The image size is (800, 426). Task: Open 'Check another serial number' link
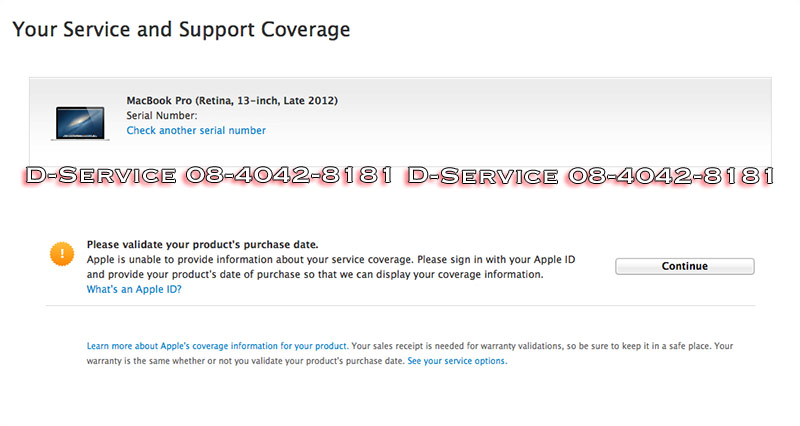point(196,131)
